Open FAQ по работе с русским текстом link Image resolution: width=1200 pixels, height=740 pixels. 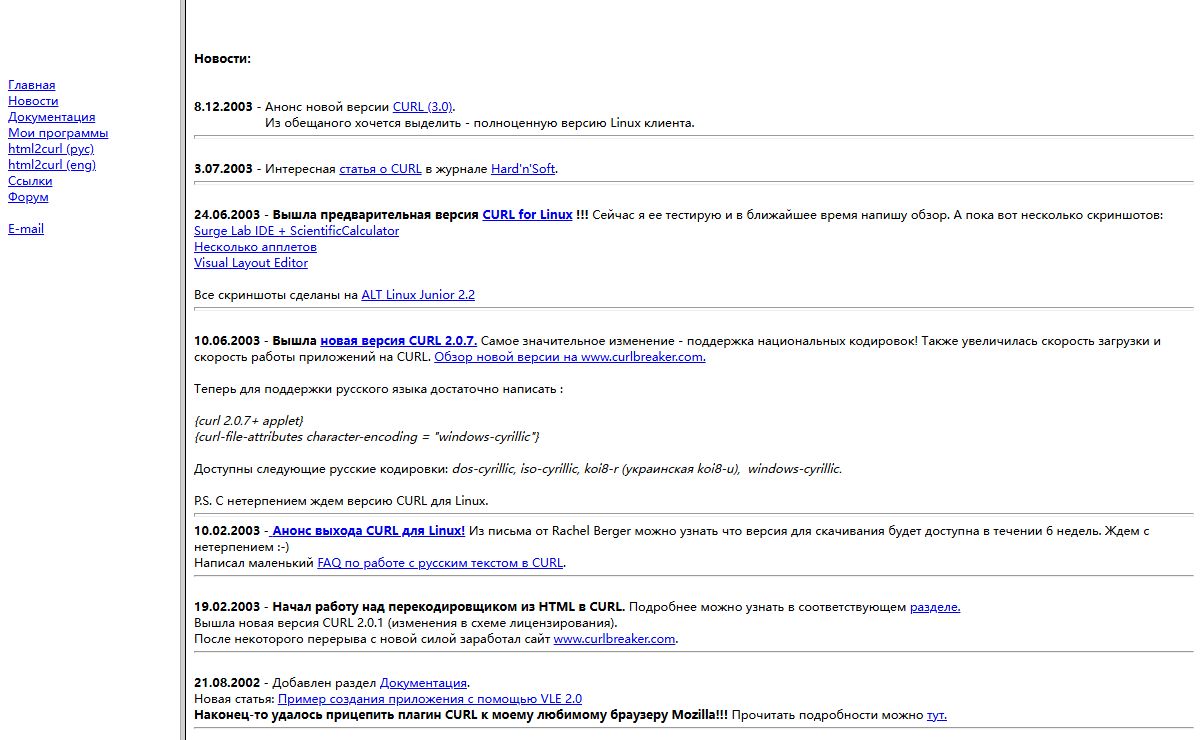point(441,563)
